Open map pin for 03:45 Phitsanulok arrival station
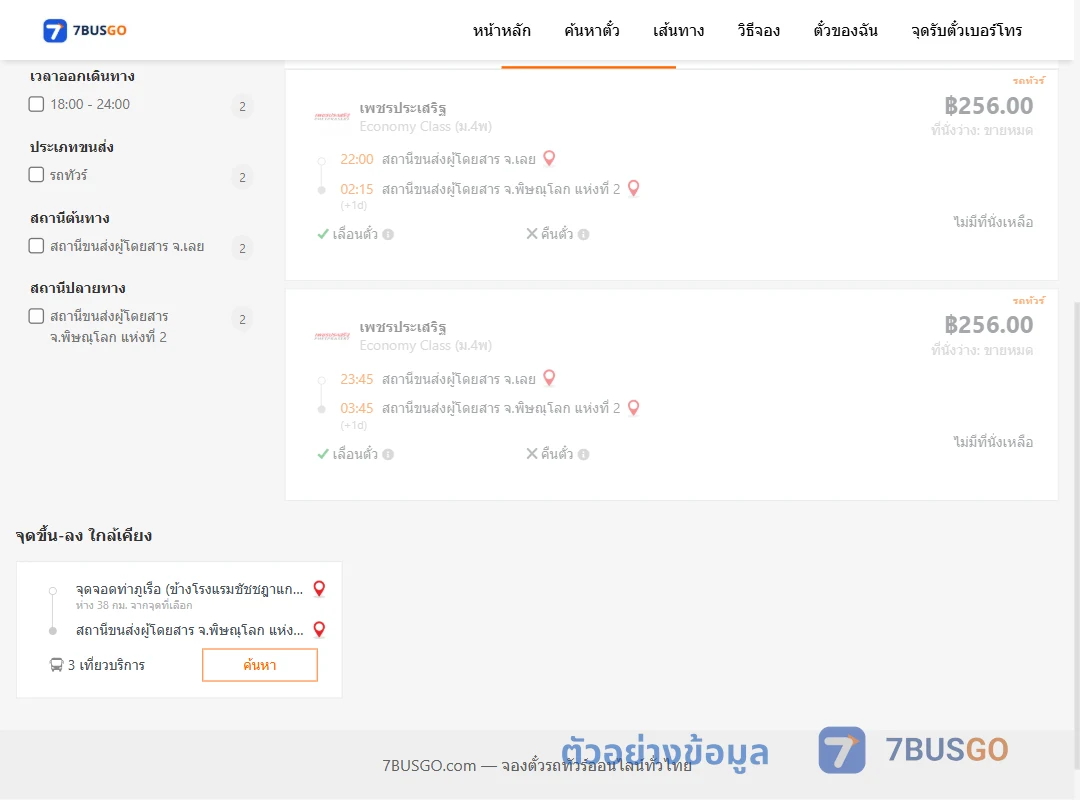The height and width of the screenshot is (800, 1080). tap(634, 408)
